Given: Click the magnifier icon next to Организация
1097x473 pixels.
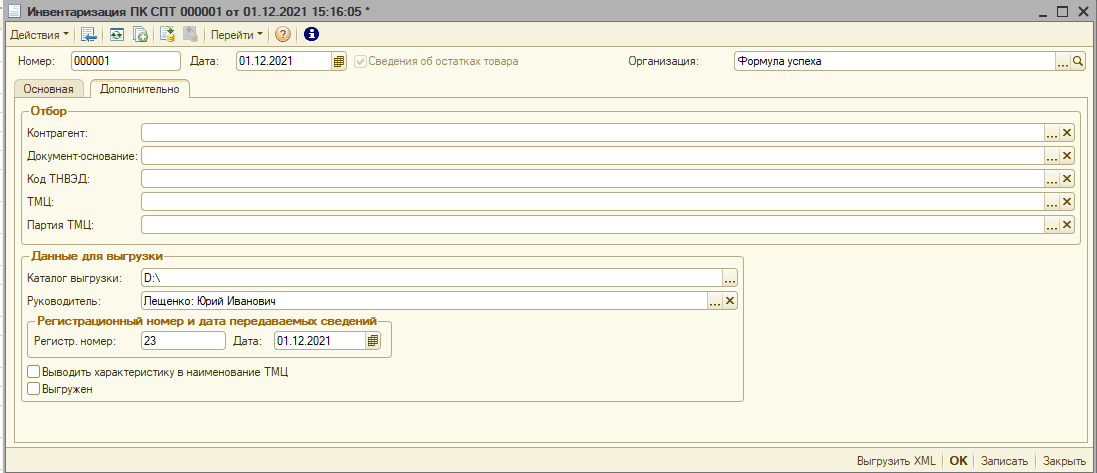Looking at the screenshot, I should 1078,61.
